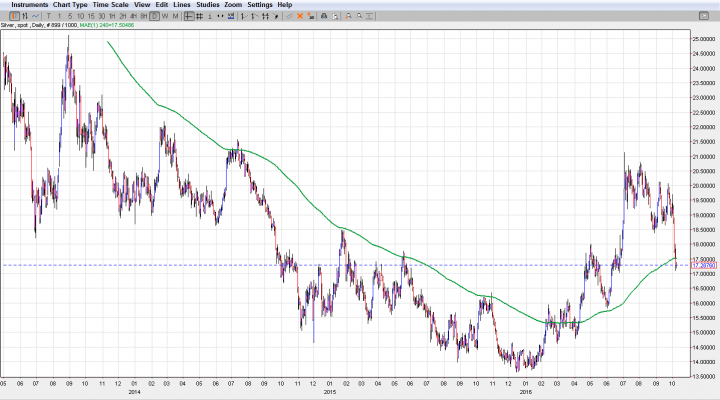Select the Monthly (M) timeframe
Image resolution: width=720 pixels, height=400 pixels.
(176, 17)
